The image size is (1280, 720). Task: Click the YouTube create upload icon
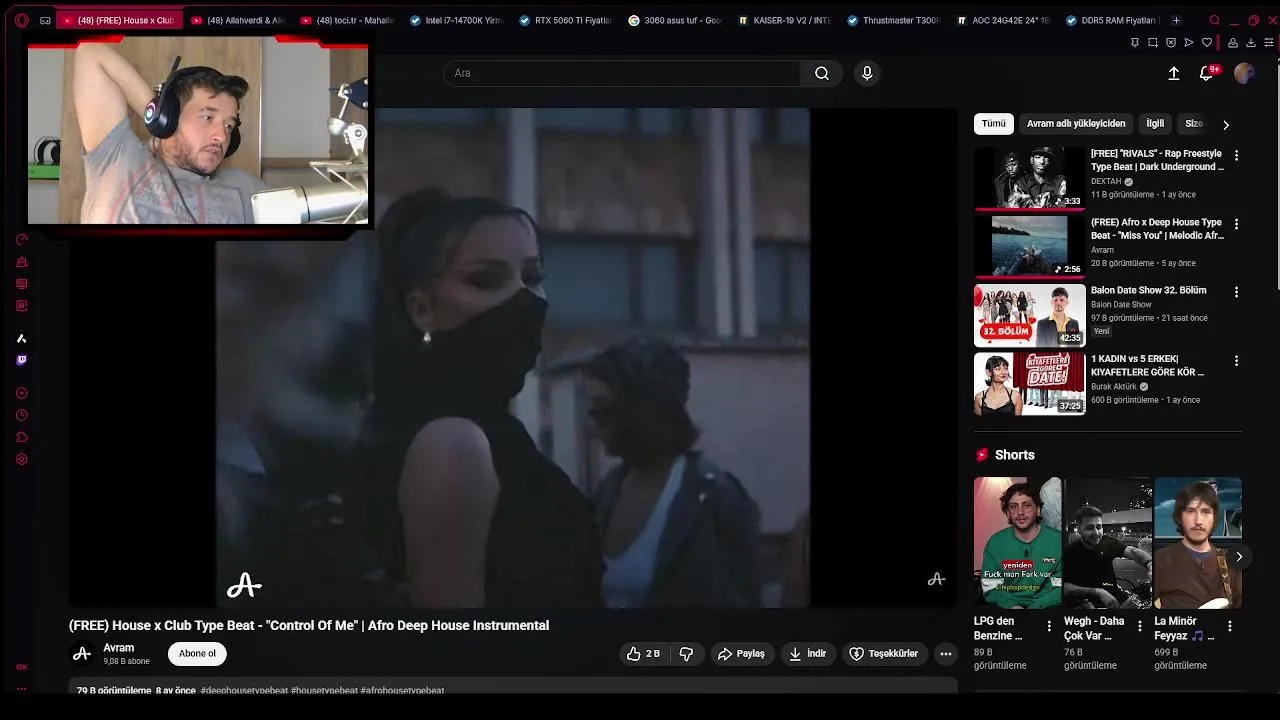pos(1174,73)
